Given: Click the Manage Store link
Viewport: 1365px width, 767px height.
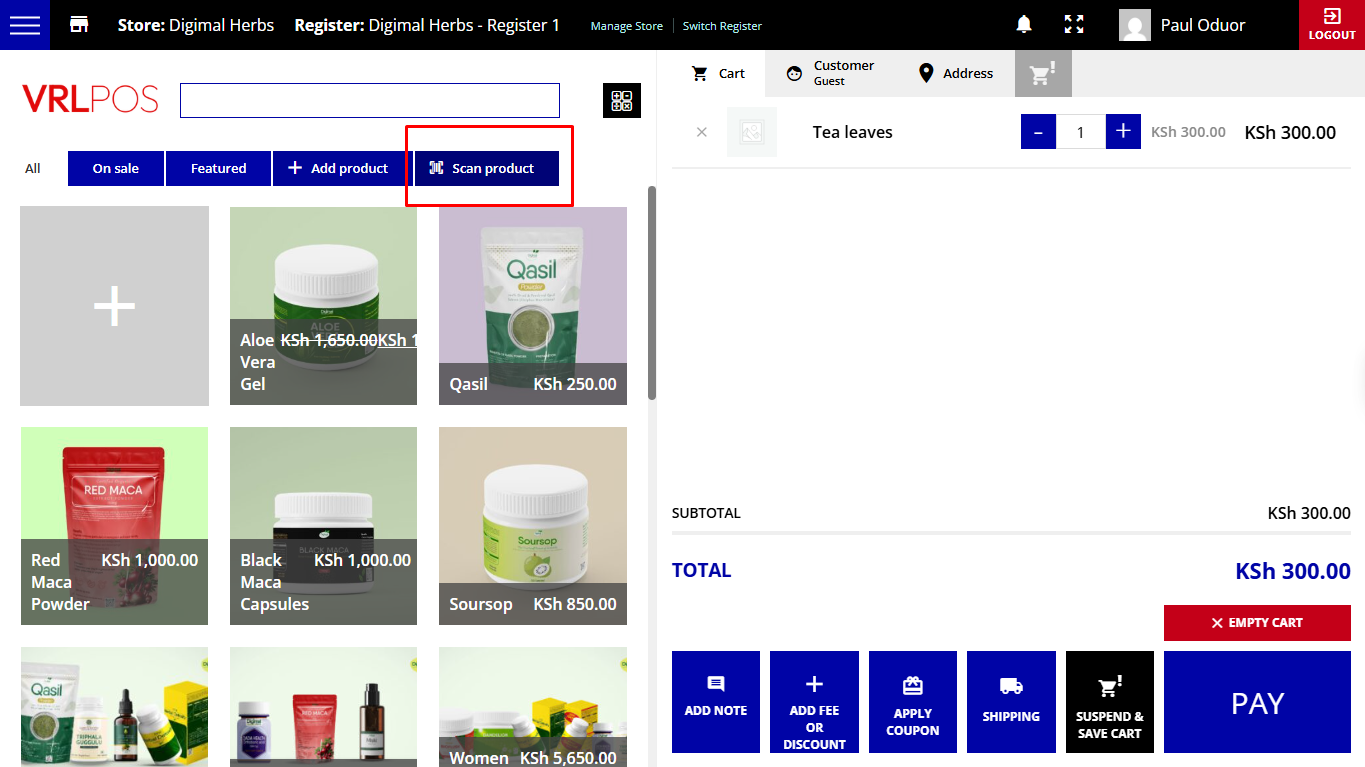Looking at the screenshot, I should (x=626, y=26).
